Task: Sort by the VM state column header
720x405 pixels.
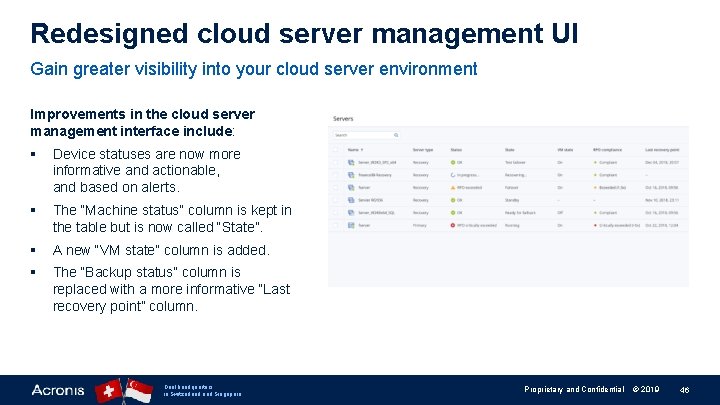Action: coord(565,150)
